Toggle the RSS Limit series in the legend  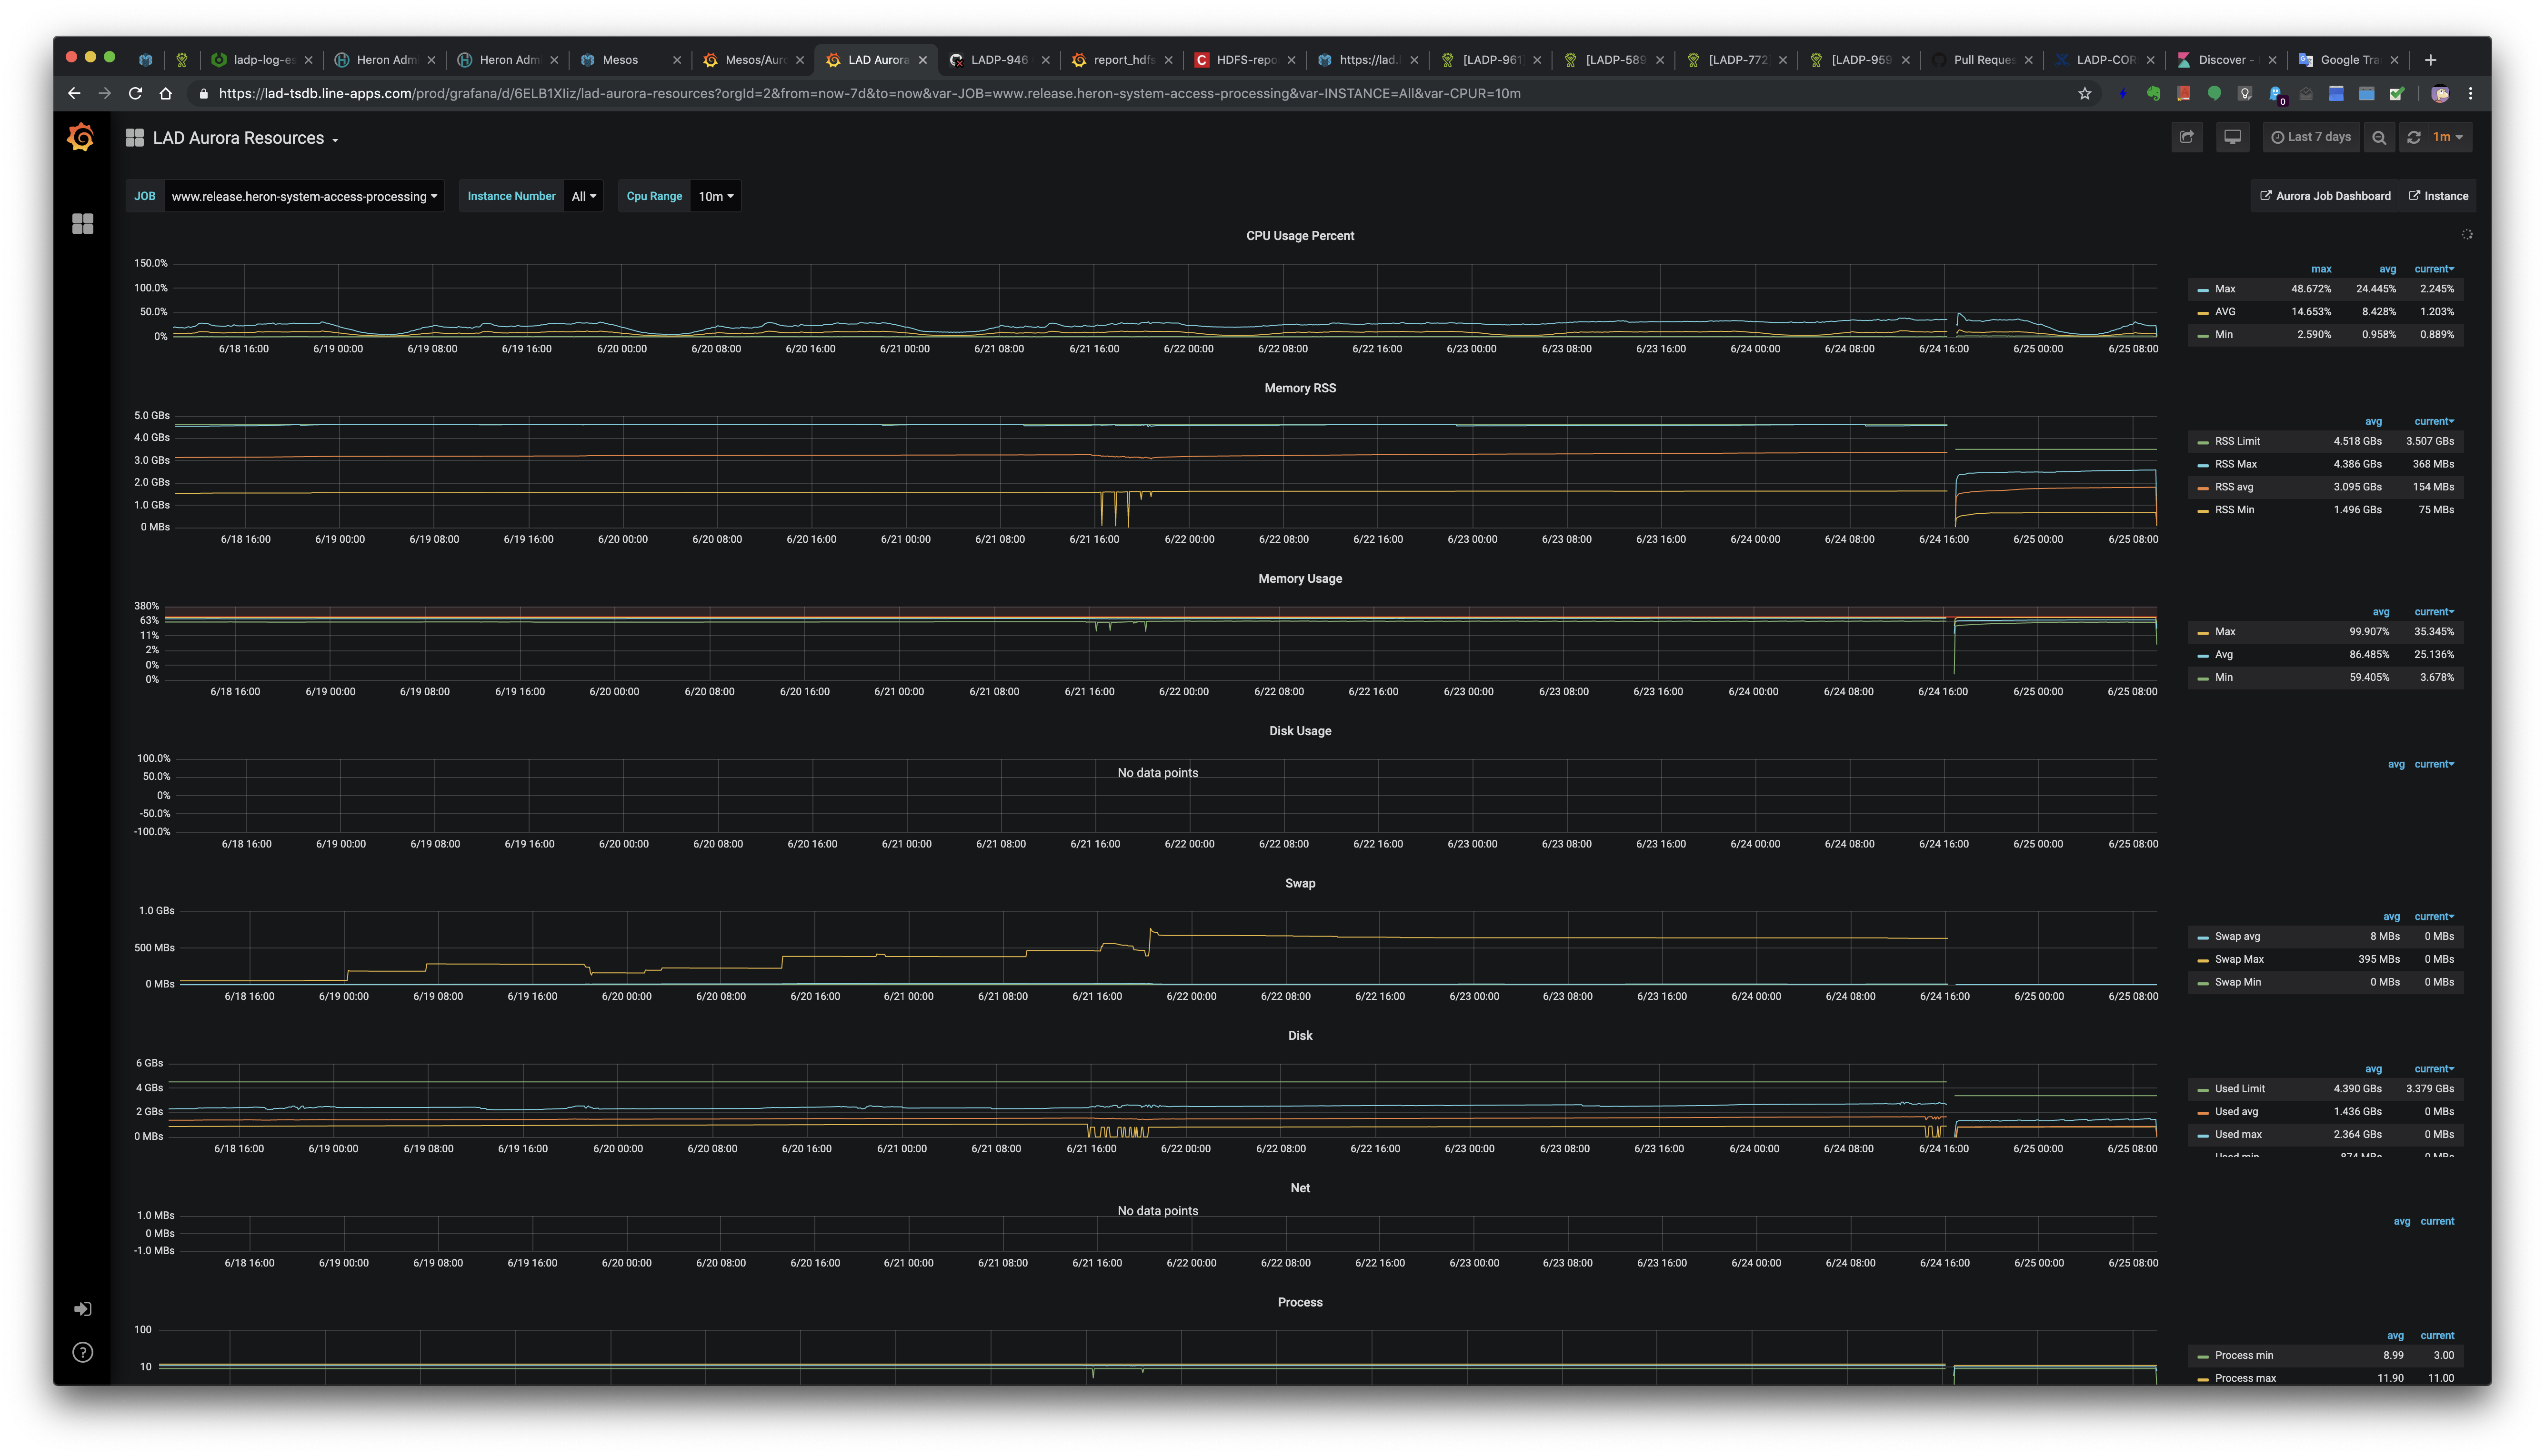[x=2237, y=441]
